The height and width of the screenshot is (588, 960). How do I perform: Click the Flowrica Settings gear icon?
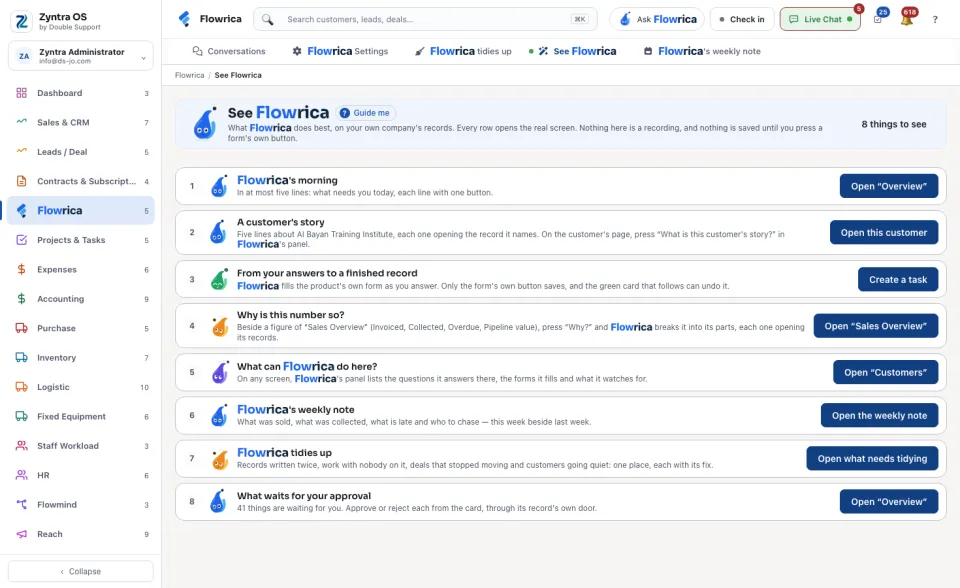[x=297, y=51]
